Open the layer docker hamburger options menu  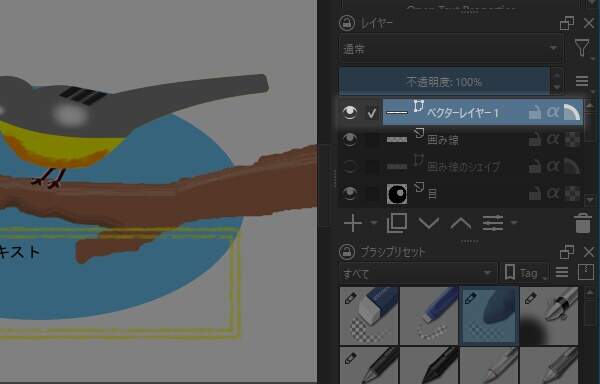582,81
